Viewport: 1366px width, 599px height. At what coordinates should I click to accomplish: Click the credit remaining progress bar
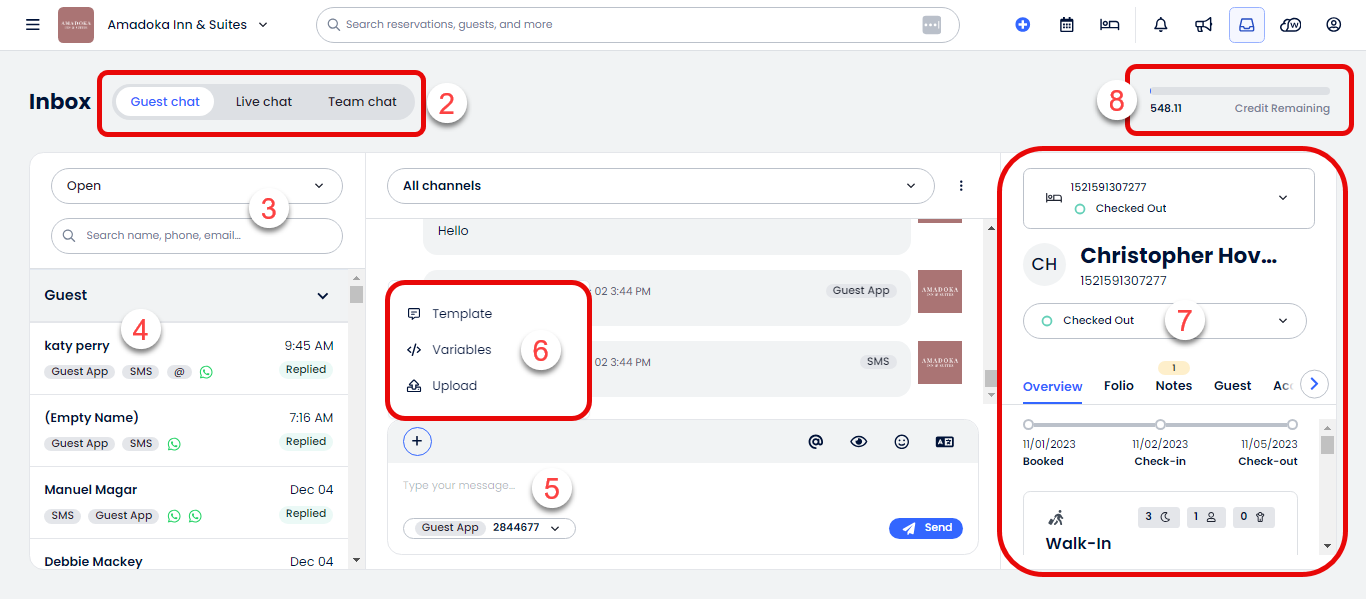[1240, 91]
